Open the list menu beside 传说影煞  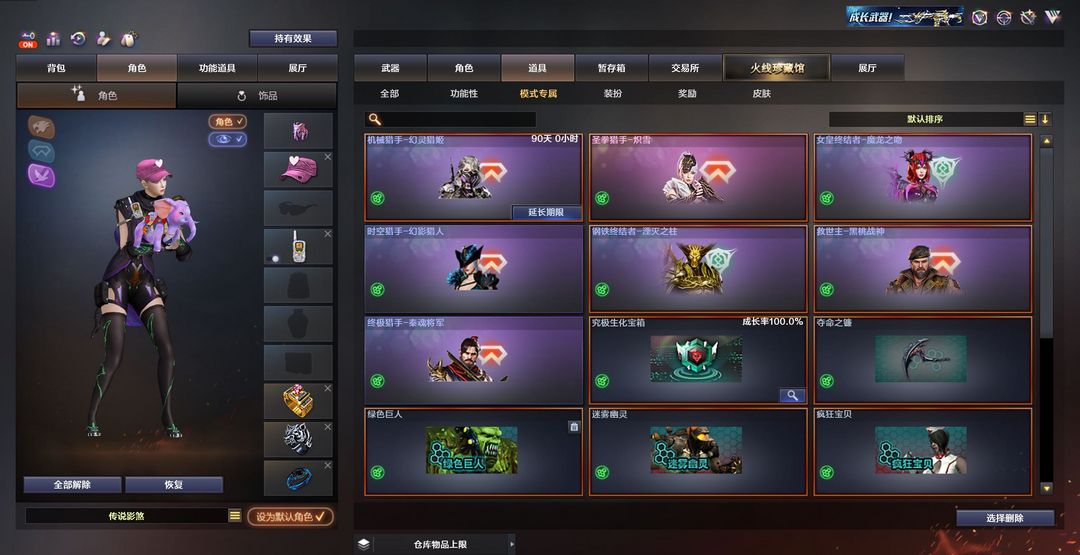pos(235,515)
